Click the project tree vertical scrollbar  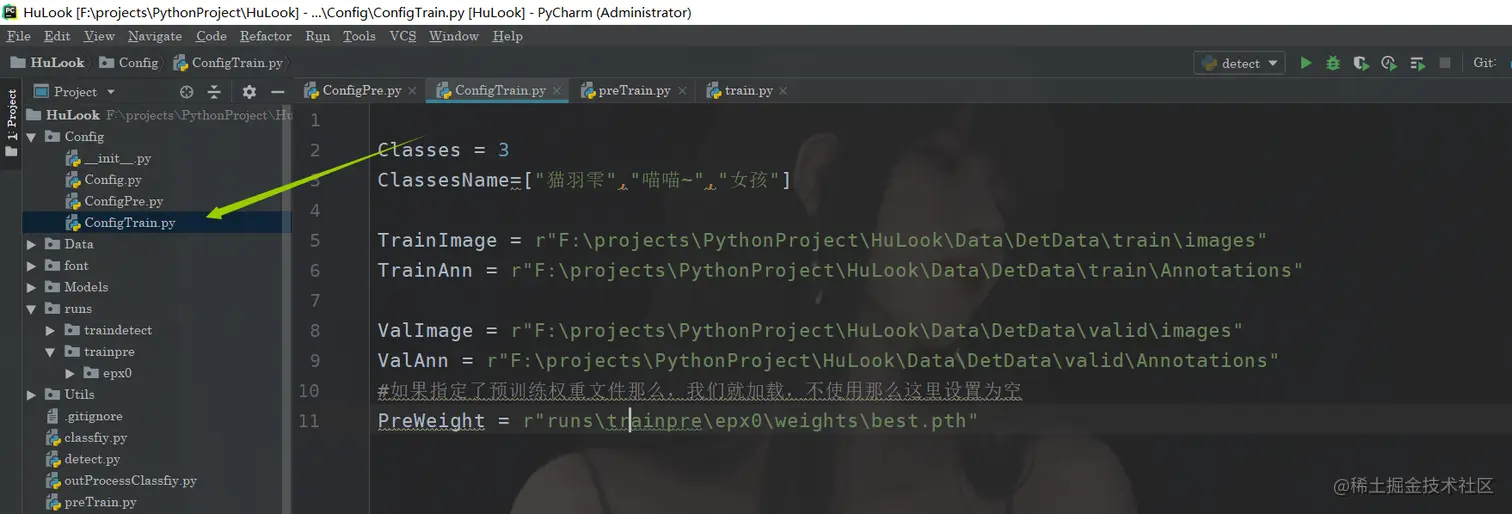tap(287, 309)
